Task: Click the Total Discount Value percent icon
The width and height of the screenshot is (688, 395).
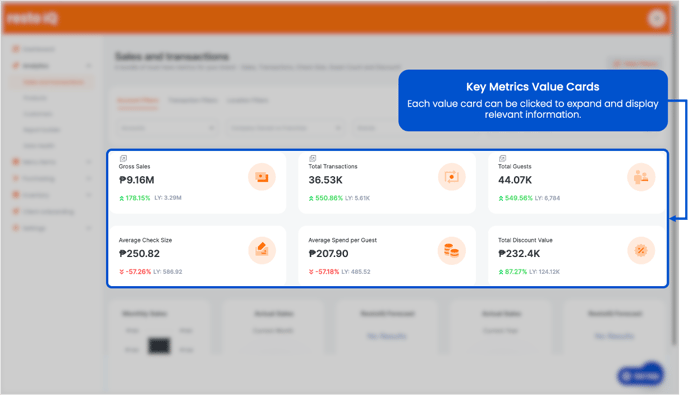Action: click(x=641, y=250)
